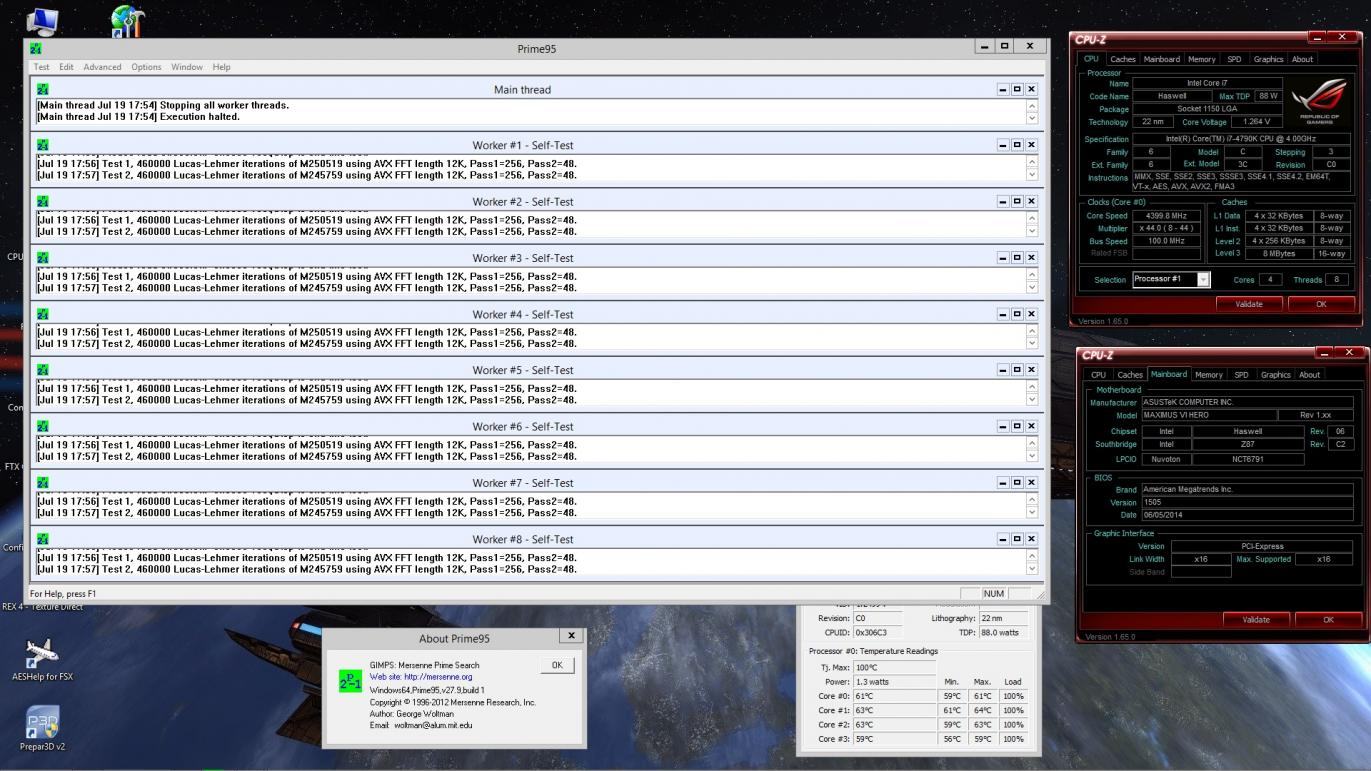Click the Worker #8 window's Prime95 icon
The width and height of the screenshot is (1371, 771).
(x=42, y=539)
